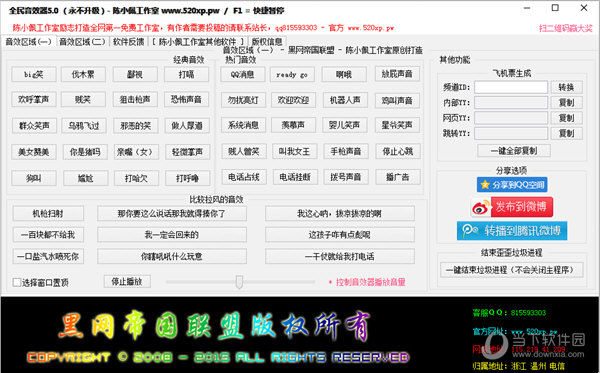Viewport: 600px width, 373px height.
Task: Play the 你是猪吗 sound effect
Action: point(85,152)
